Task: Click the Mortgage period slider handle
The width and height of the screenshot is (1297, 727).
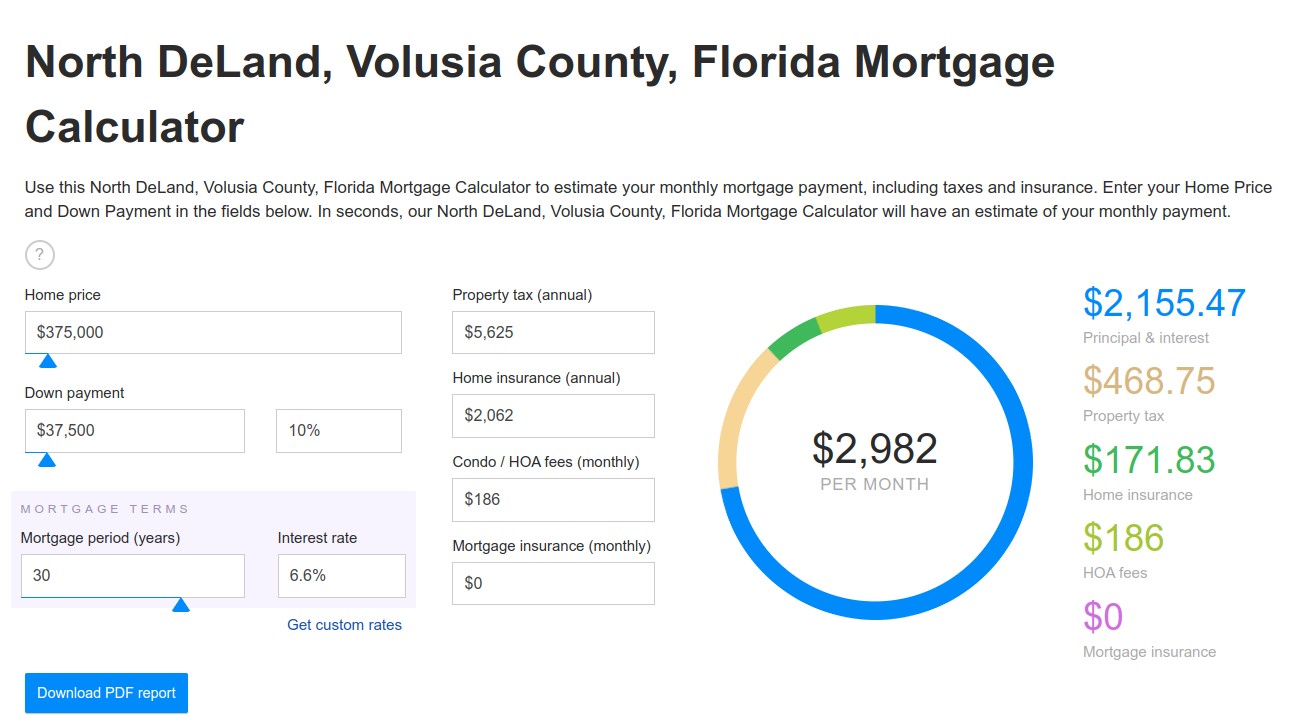Action: tap(181, 605)
